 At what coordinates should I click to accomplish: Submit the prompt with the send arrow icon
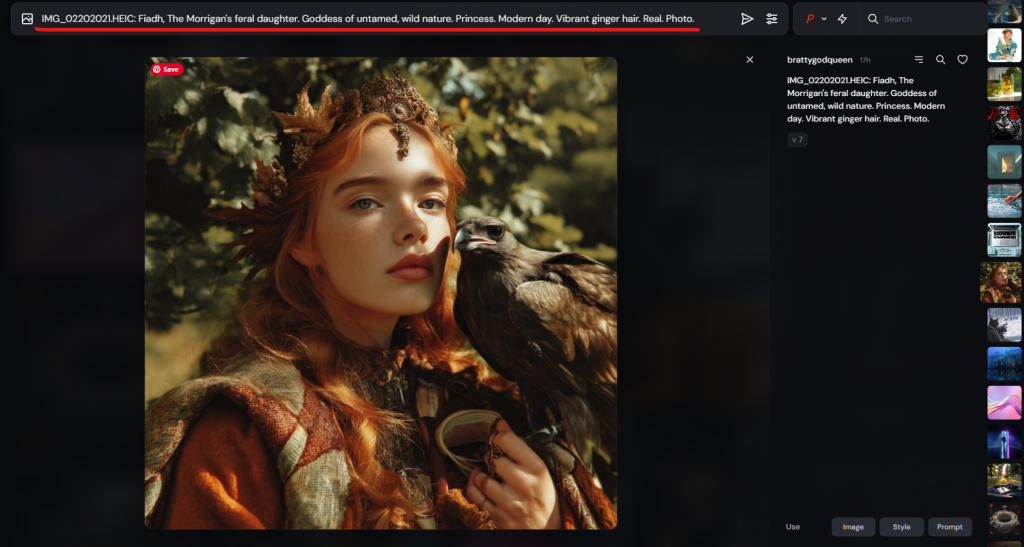pyautogui.click(x=746, y=19)
